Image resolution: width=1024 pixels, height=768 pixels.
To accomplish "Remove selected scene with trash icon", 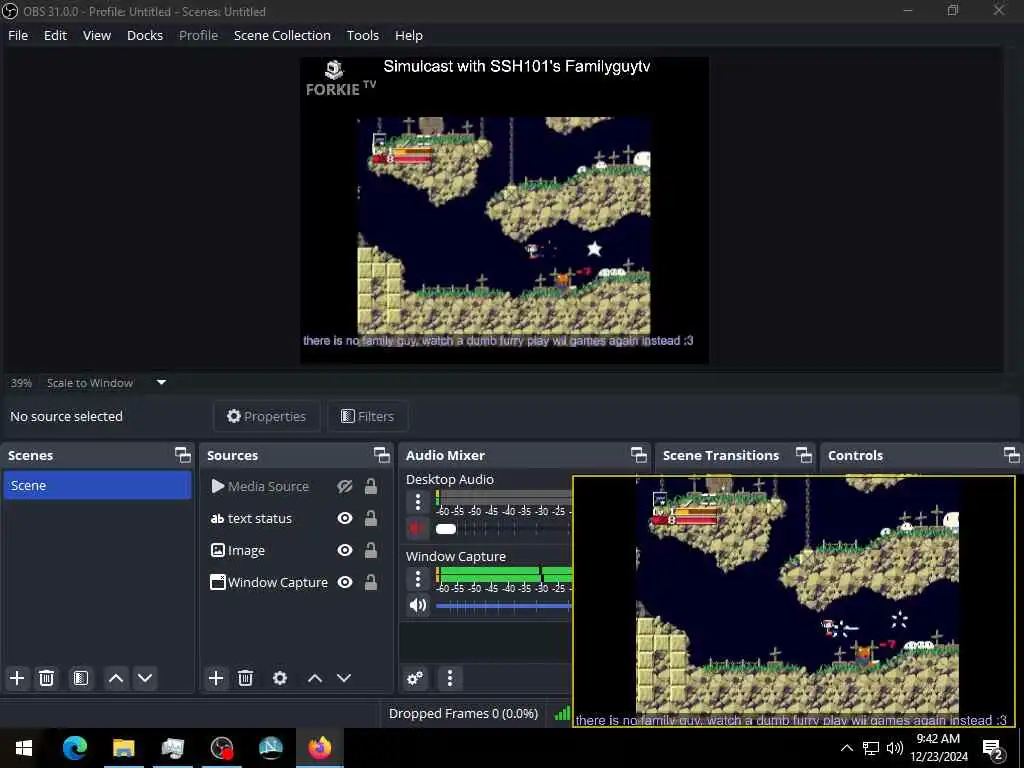I will click(x=46, y=678).
